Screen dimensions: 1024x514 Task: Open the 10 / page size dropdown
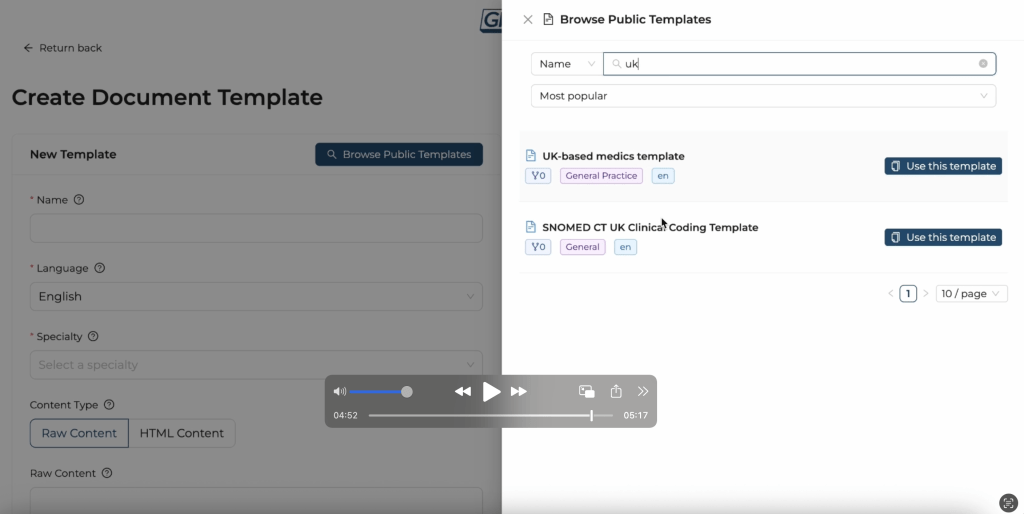[971, 294]
